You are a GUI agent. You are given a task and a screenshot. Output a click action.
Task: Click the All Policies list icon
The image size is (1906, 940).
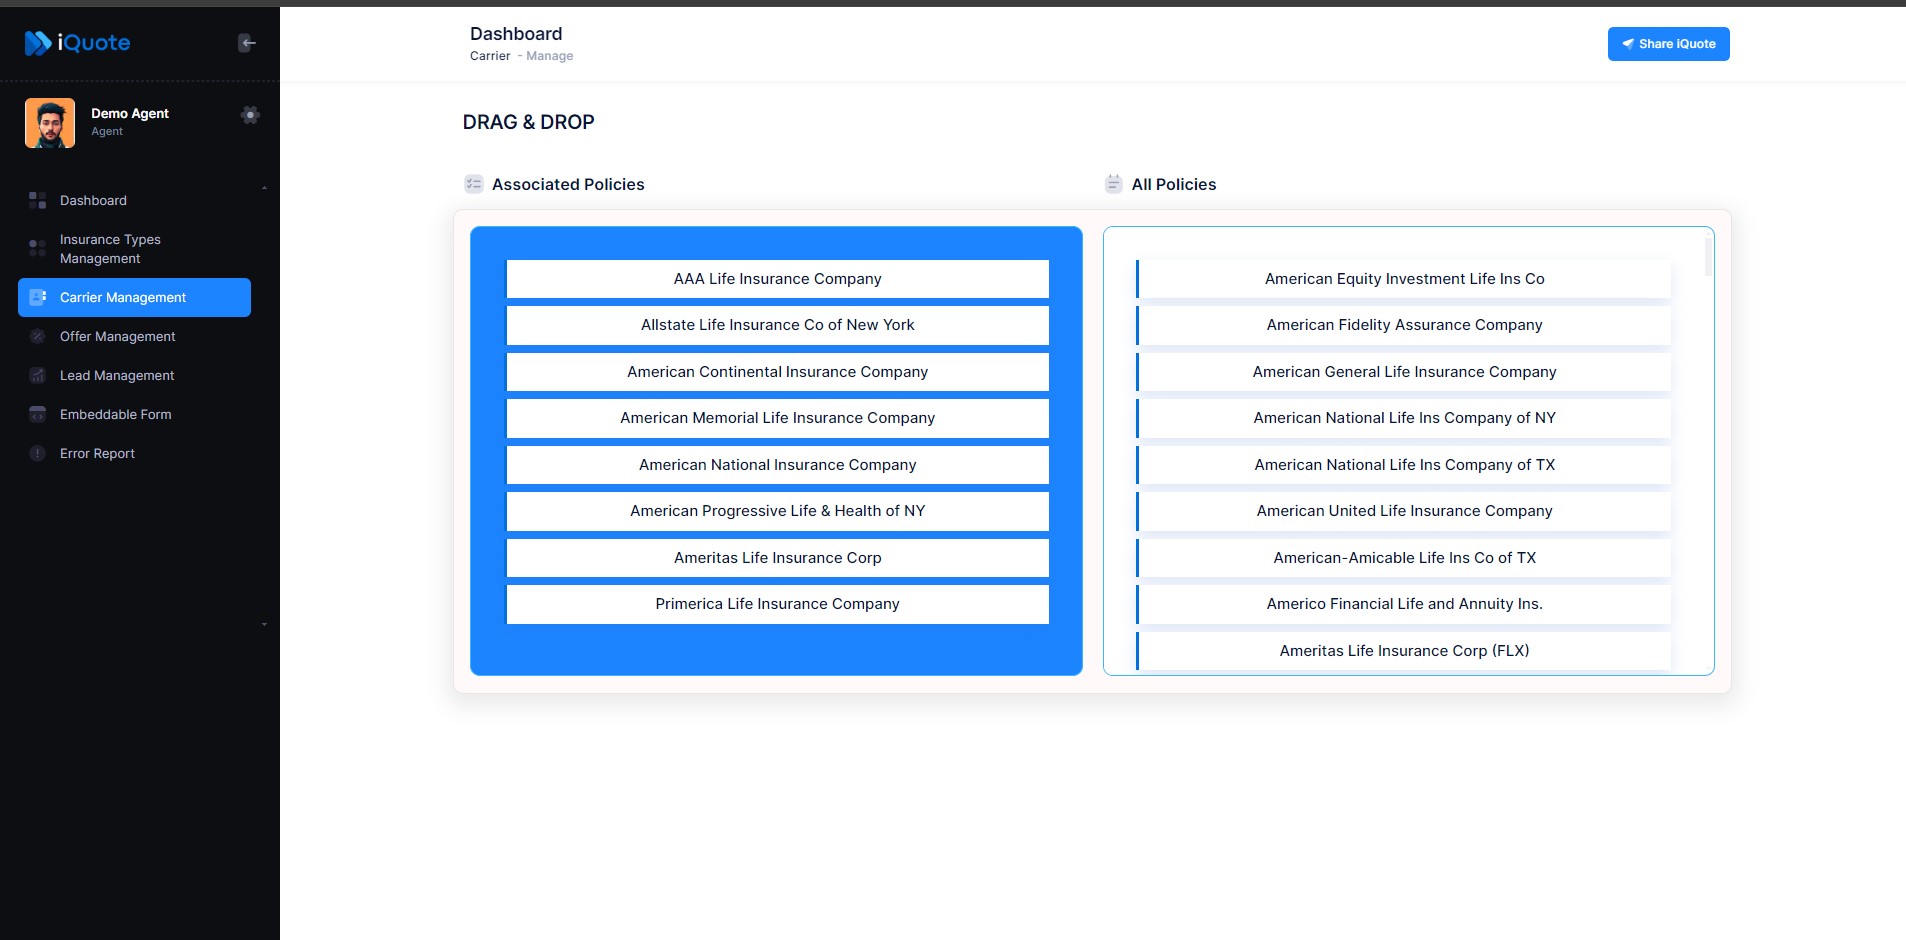(x=1114, y=184)
